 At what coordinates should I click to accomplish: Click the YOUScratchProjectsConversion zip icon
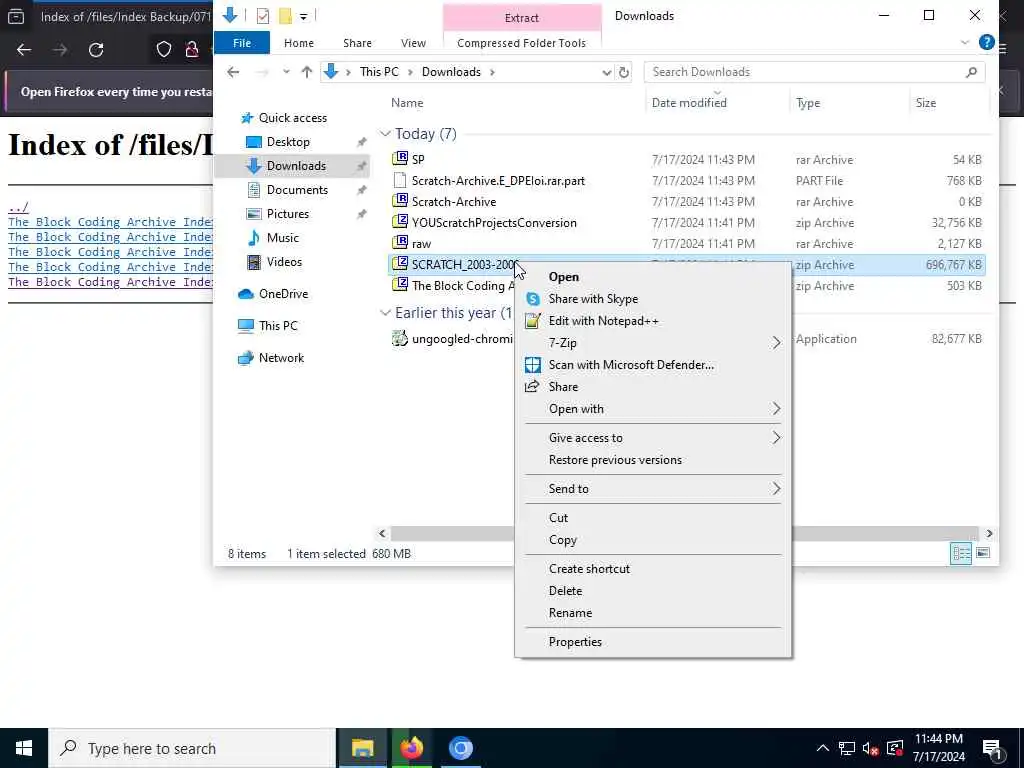pyautogui.click(x=400, y=222)
